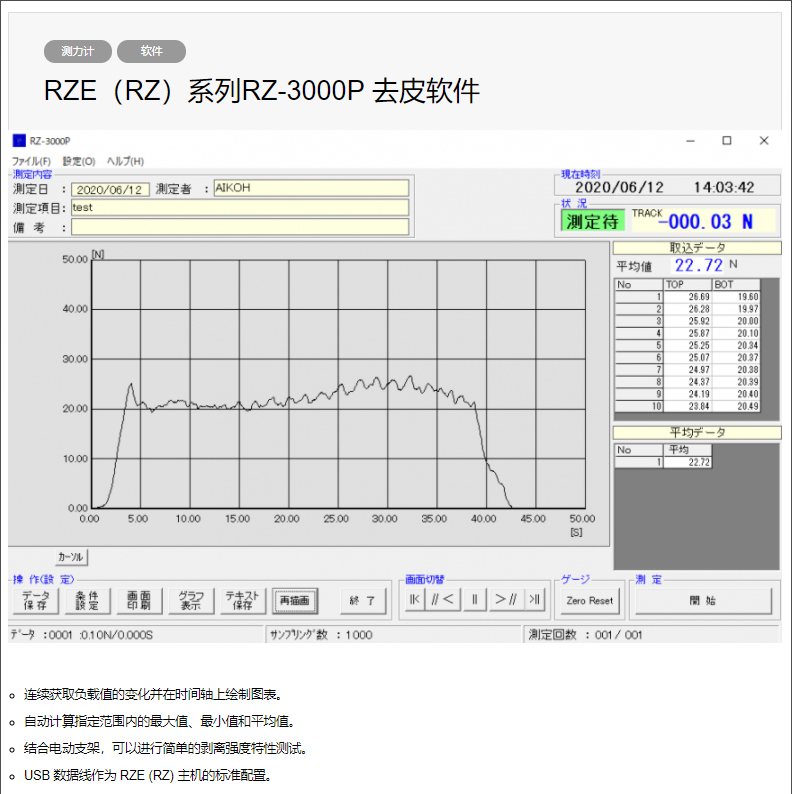792x794 pixels.
Task: Select TOP value 25.87 in row 4
Action: coord(687,333)
